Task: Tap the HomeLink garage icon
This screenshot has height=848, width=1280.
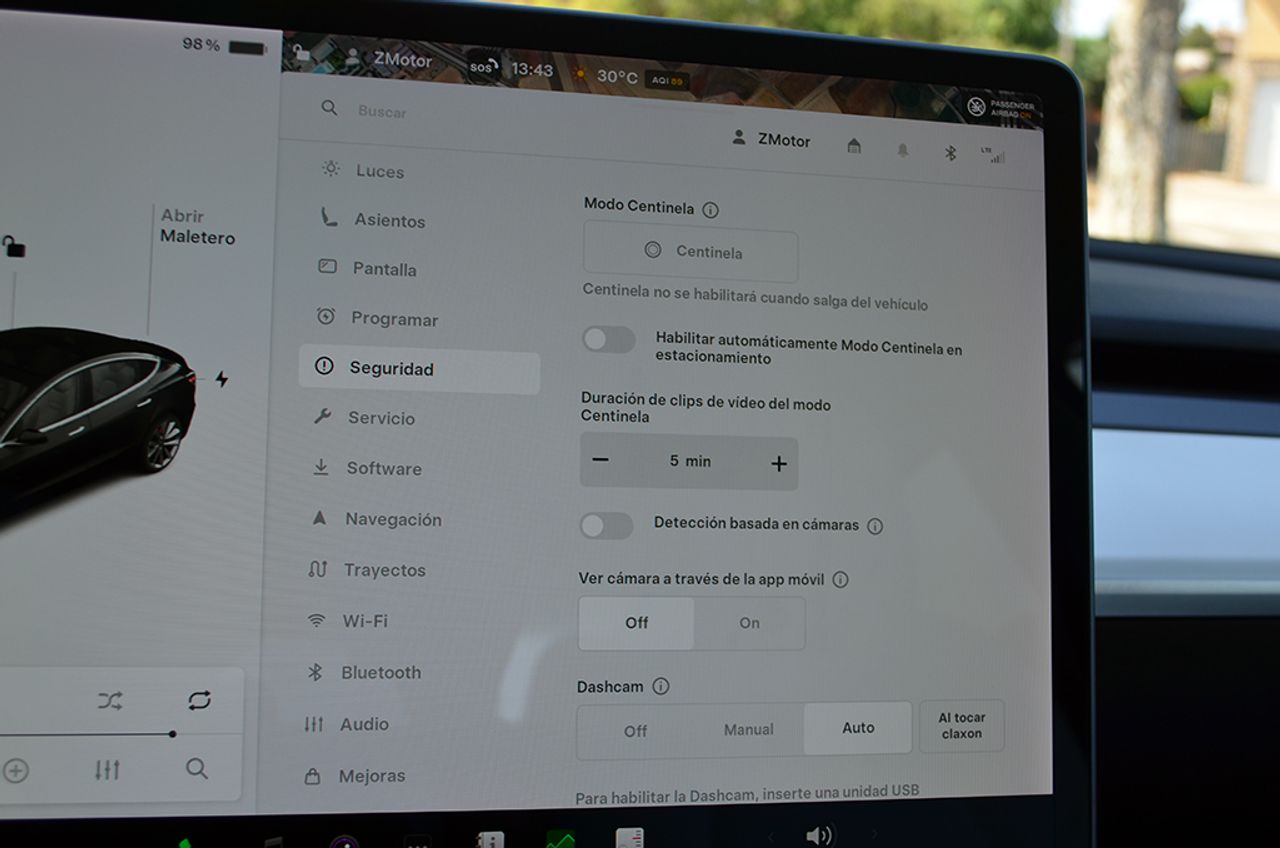Action: coord(854,147)
